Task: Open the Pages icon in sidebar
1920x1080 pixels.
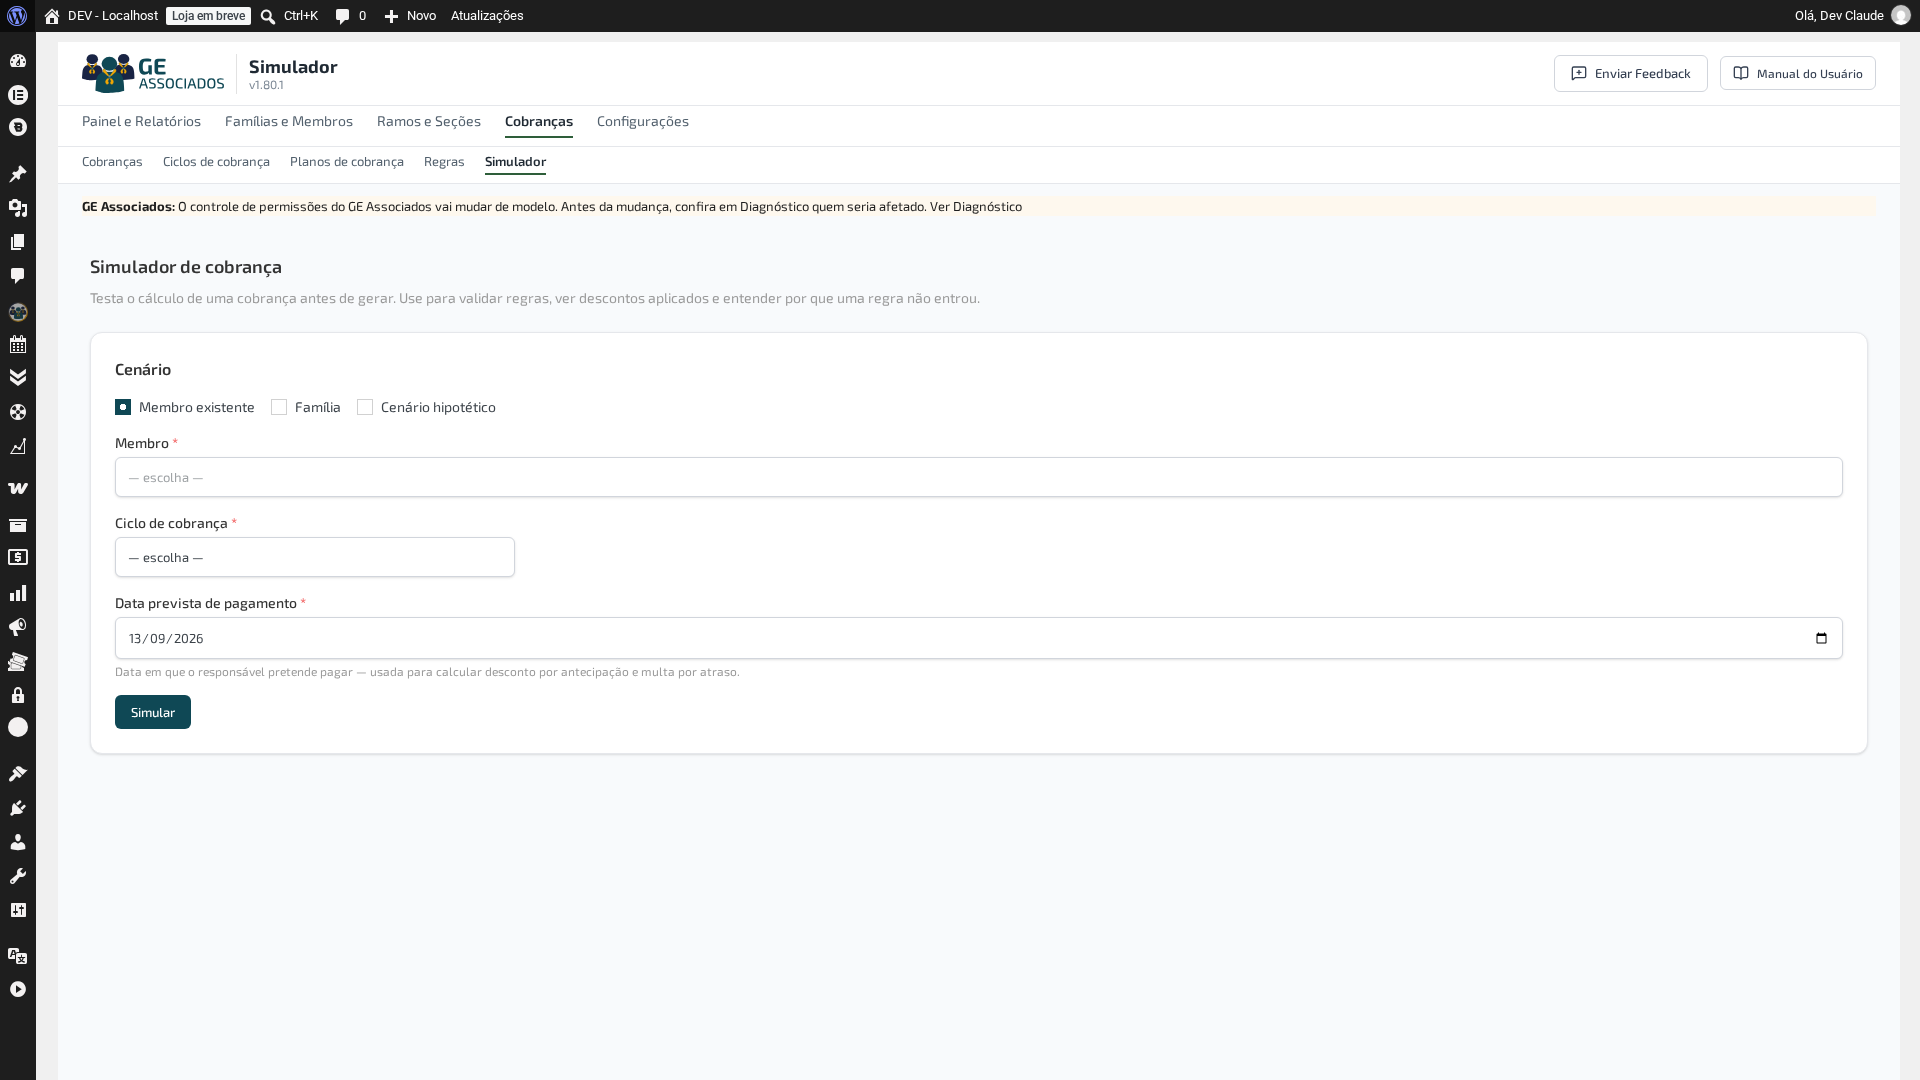Action: click(18, 242)
